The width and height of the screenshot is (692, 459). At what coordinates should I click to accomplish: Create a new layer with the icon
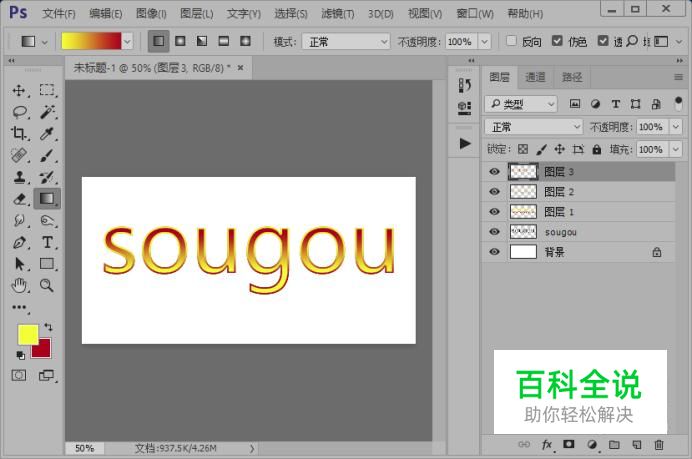(x=636, y=445)
